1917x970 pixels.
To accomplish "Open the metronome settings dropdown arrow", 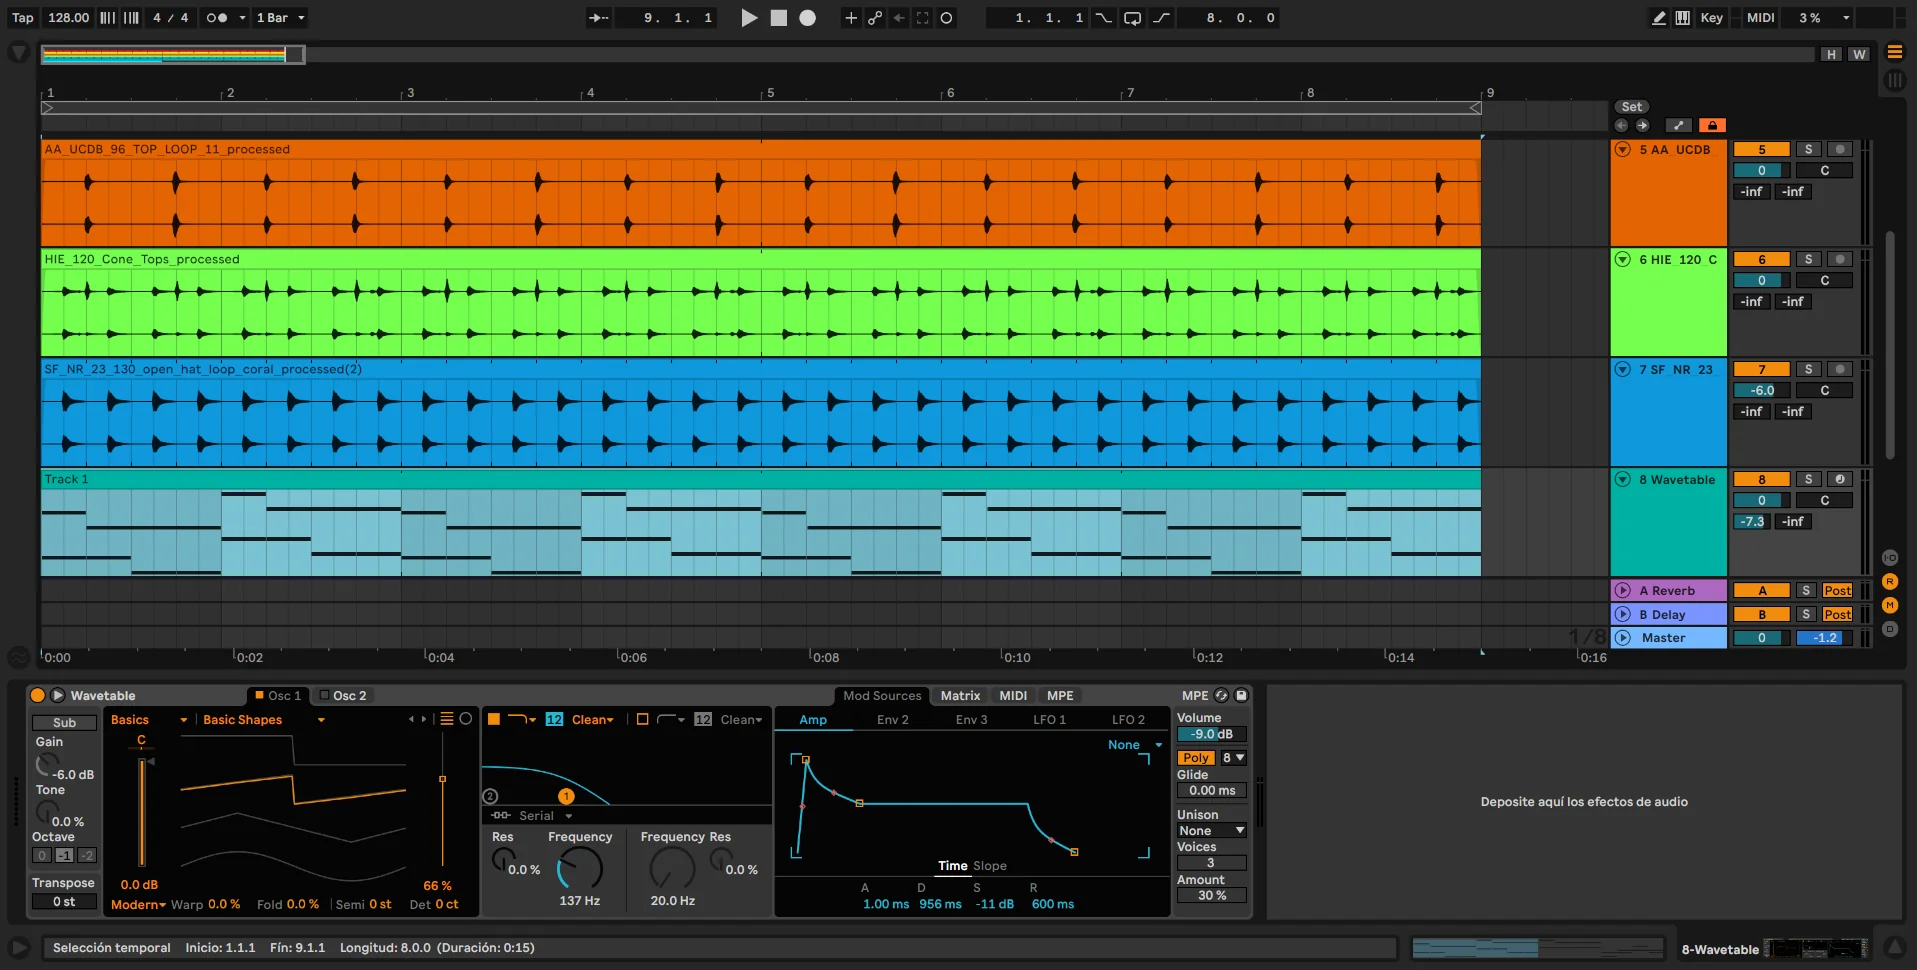I will (242, 18).
